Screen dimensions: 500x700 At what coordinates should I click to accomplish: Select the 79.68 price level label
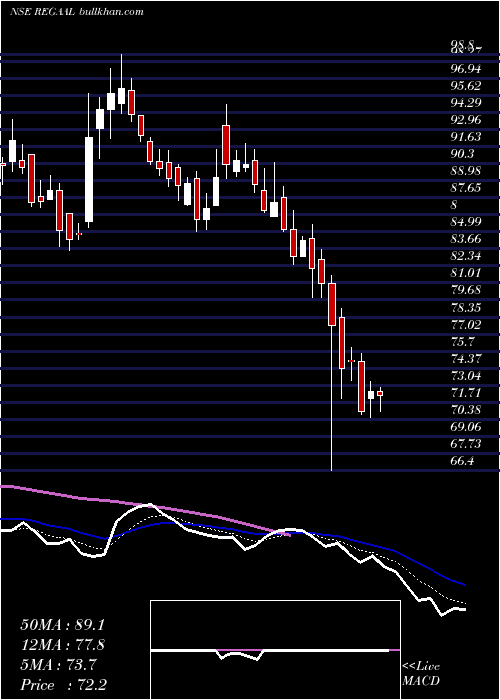pos(466,290)
